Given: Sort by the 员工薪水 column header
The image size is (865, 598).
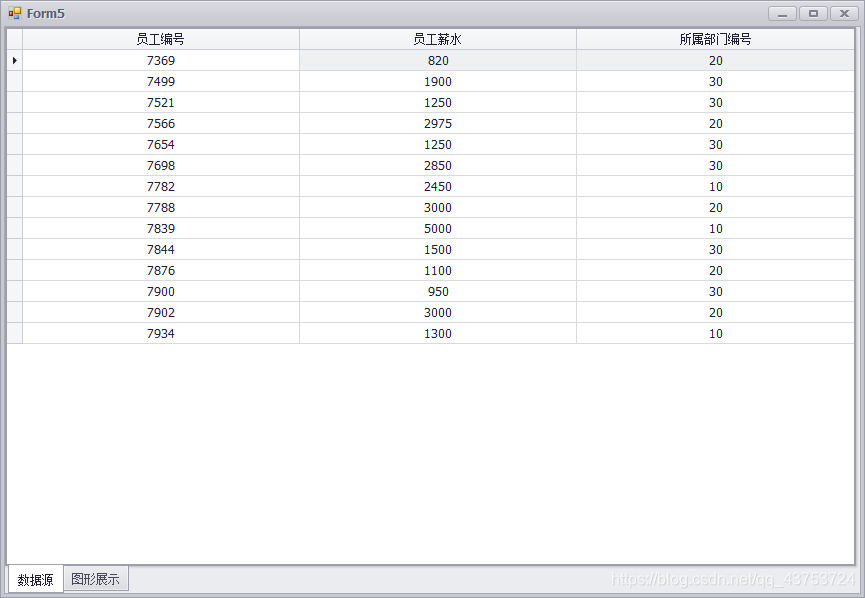Looking at the screenshot, I should click(x=437, y=39).
